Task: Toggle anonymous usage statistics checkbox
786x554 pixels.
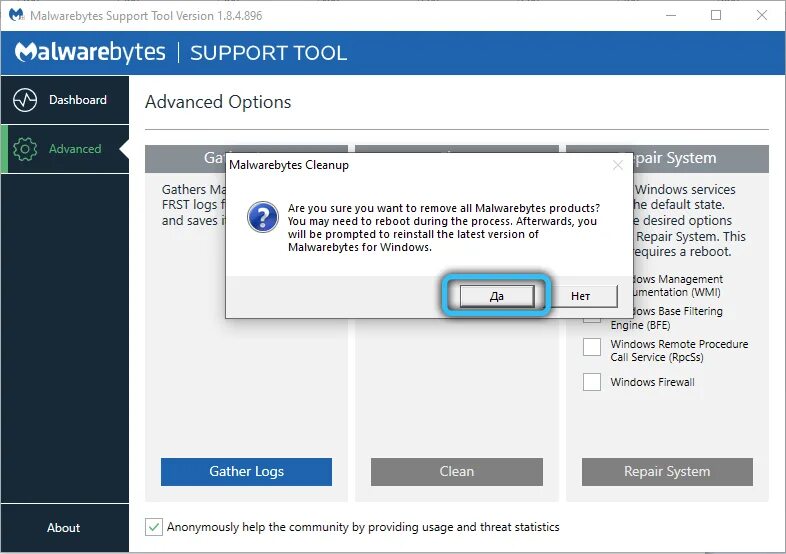Action: coord(154,527)
